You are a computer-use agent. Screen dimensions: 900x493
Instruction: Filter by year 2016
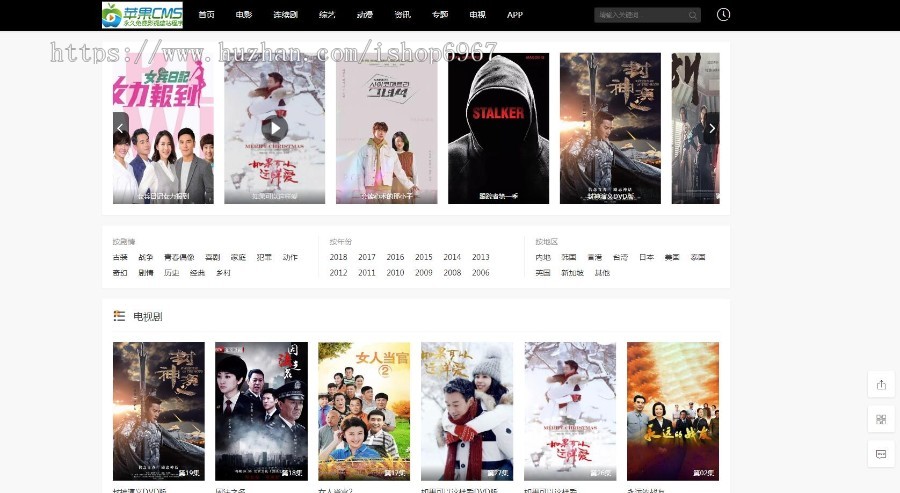pos(395,257)
